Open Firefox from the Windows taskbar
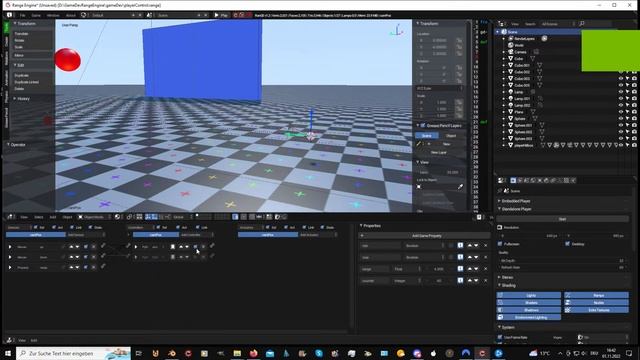The width and height of the screenshot is (640, 360). pos(253,353)
